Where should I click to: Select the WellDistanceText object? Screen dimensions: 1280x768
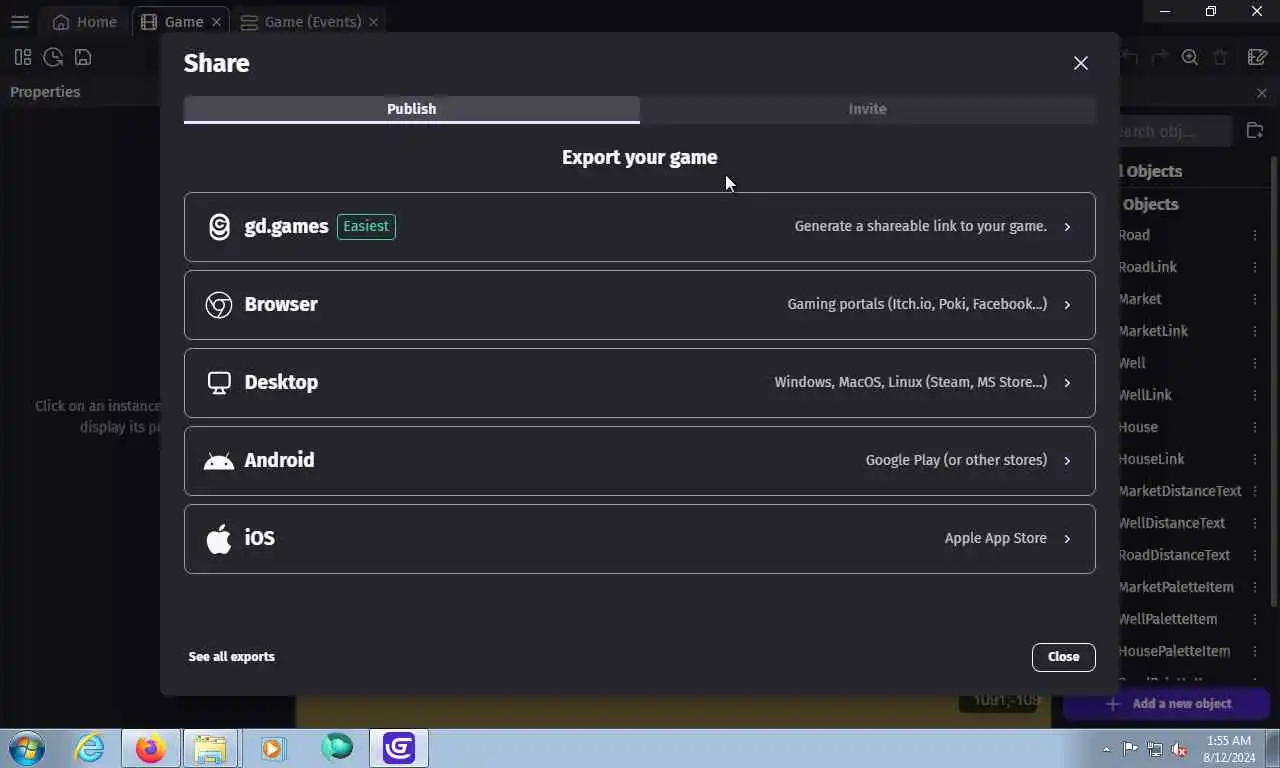click(1172, 523)
